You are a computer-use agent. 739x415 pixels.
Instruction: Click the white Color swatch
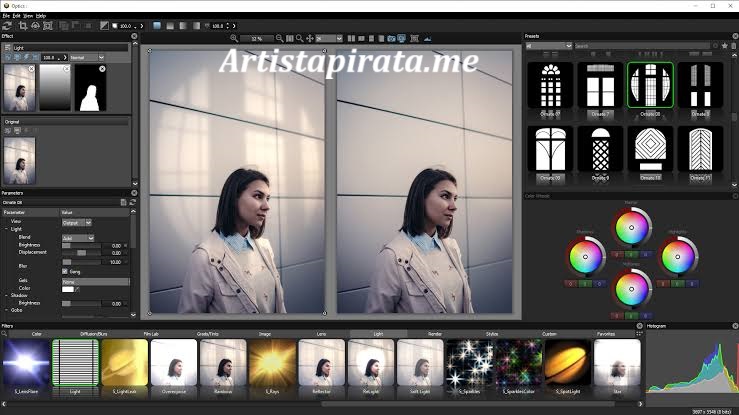click(x=68, y=289)
